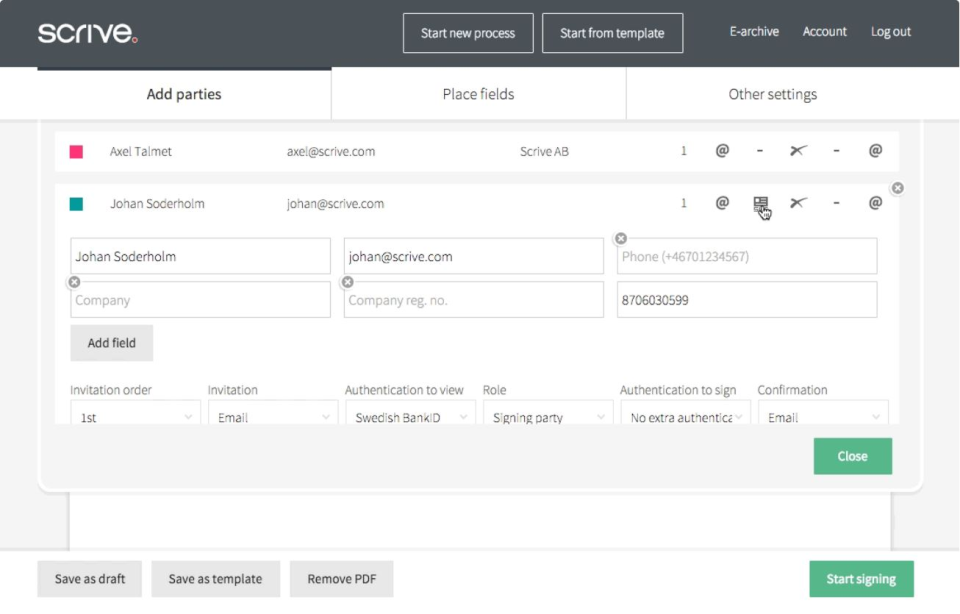The width and height of the screenshot is (960, 614).
Task: Click Log out in the header
Action: pyautogui.click(x=891, y=31)
